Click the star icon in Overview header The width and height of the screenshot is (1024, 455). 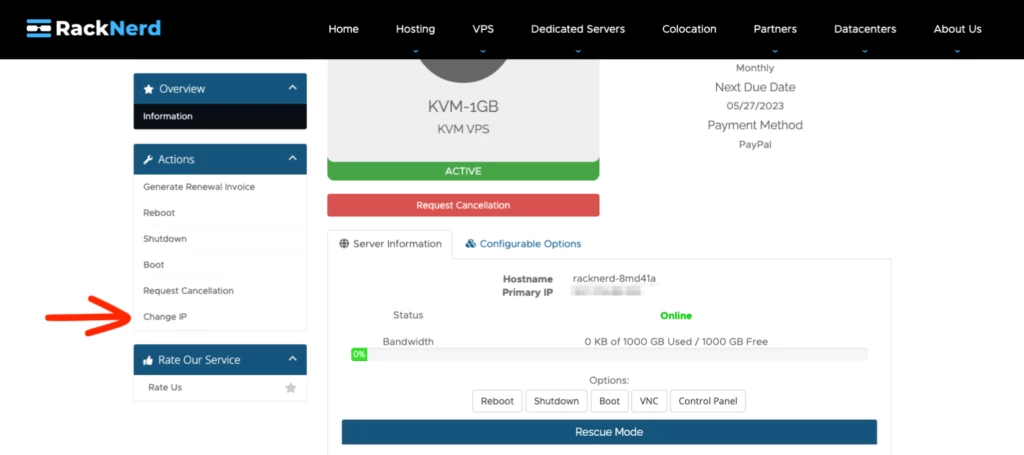tap(148, 89)
